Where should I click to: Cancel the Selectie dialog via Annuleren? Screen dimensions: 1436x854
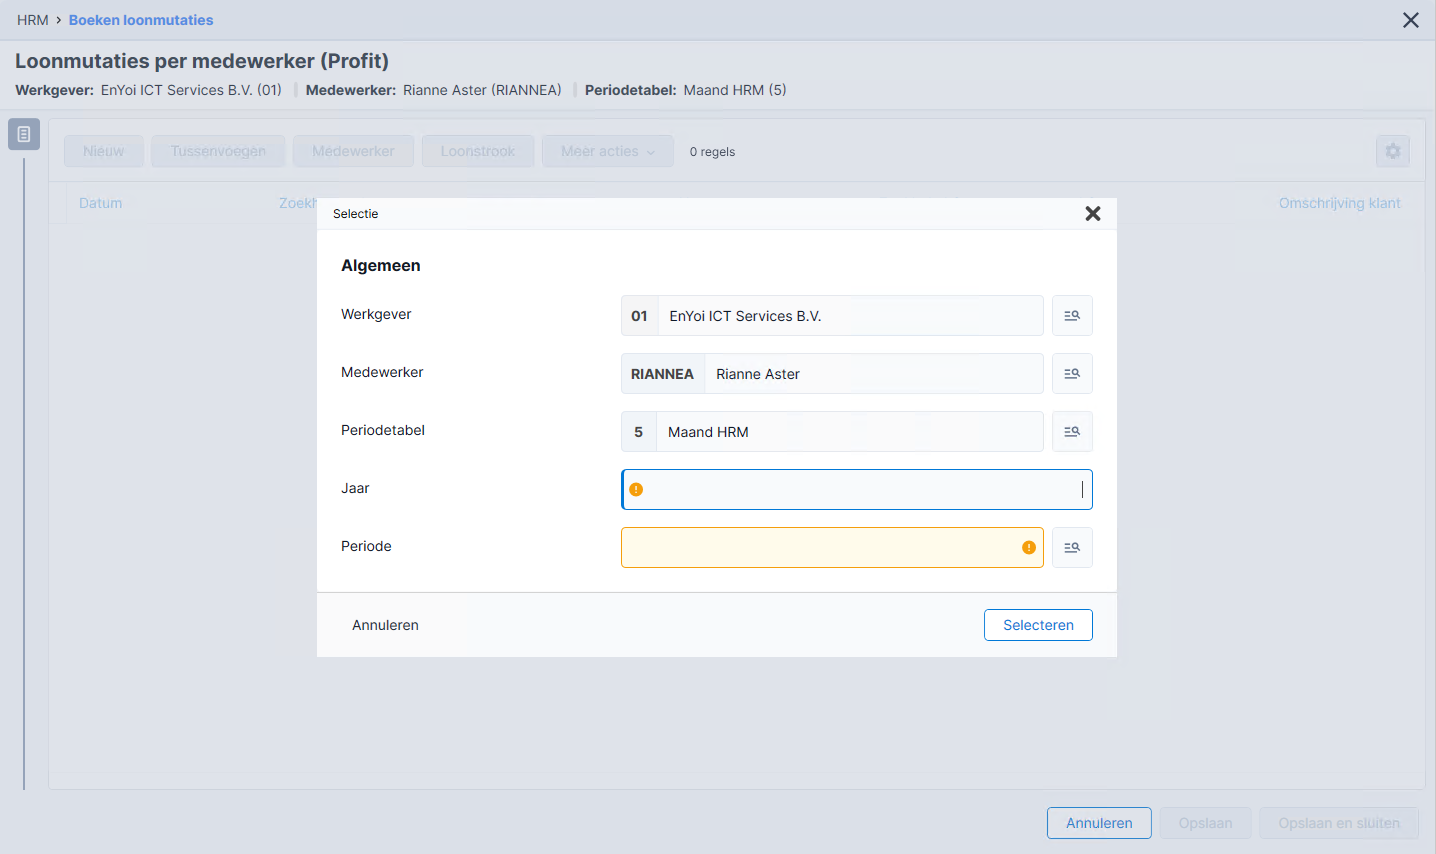(x=385, y=625)
